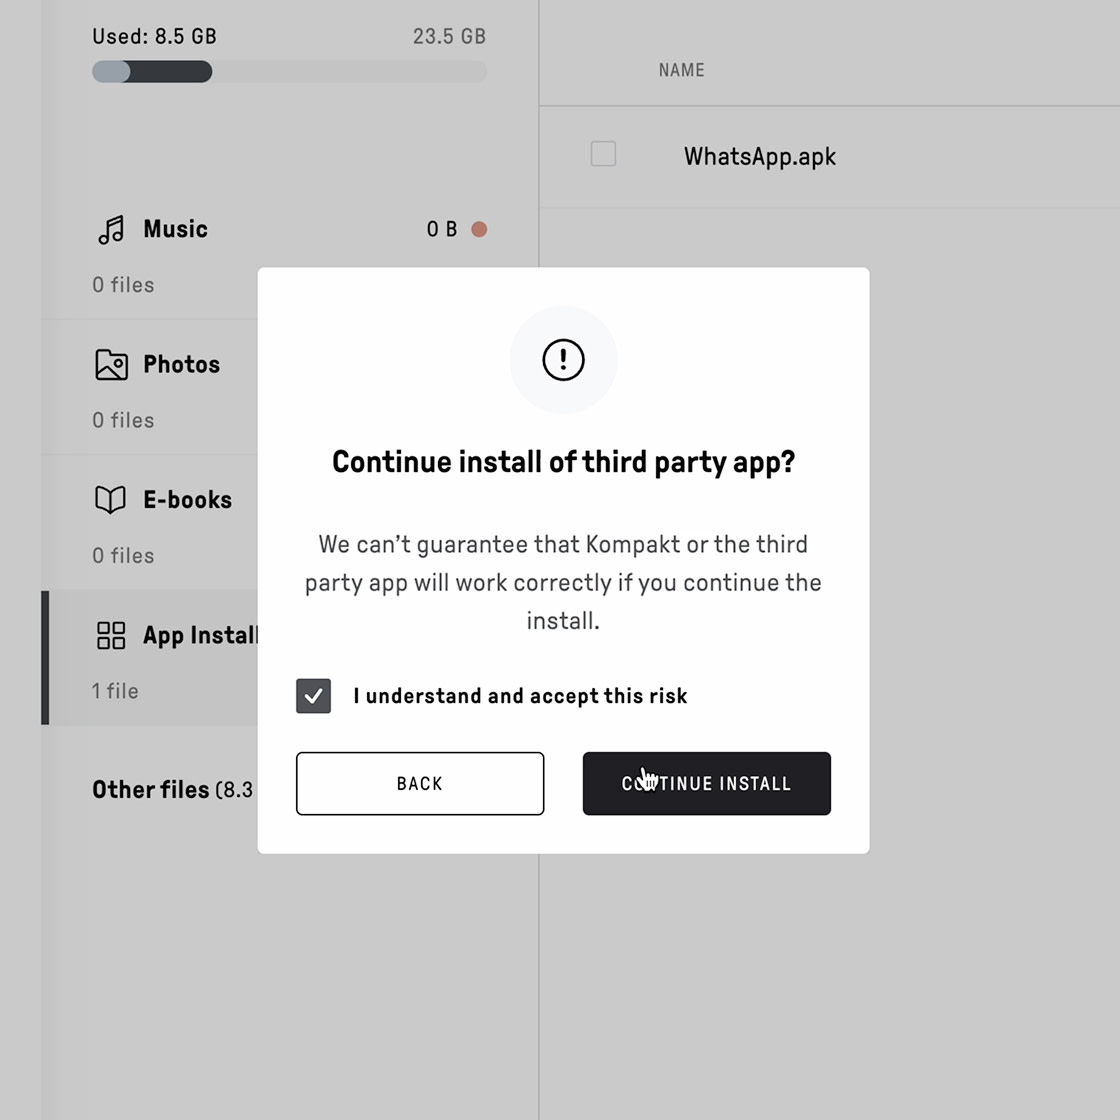Click the Photos picture icon
Viewport: 1120px width, 1120px height.
click(111, 364)
